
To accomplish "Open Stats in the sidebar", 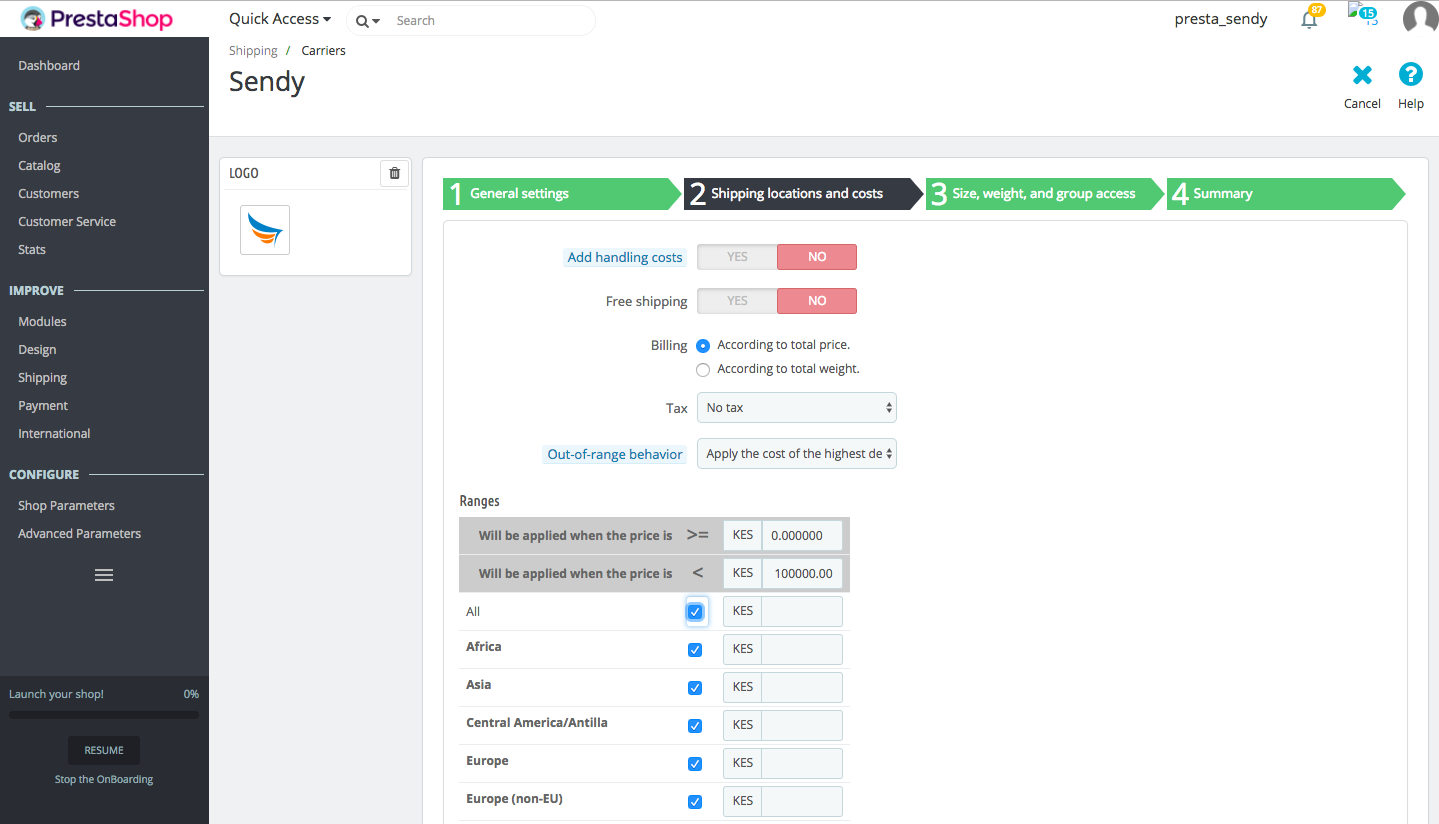I will pos(32,250).
